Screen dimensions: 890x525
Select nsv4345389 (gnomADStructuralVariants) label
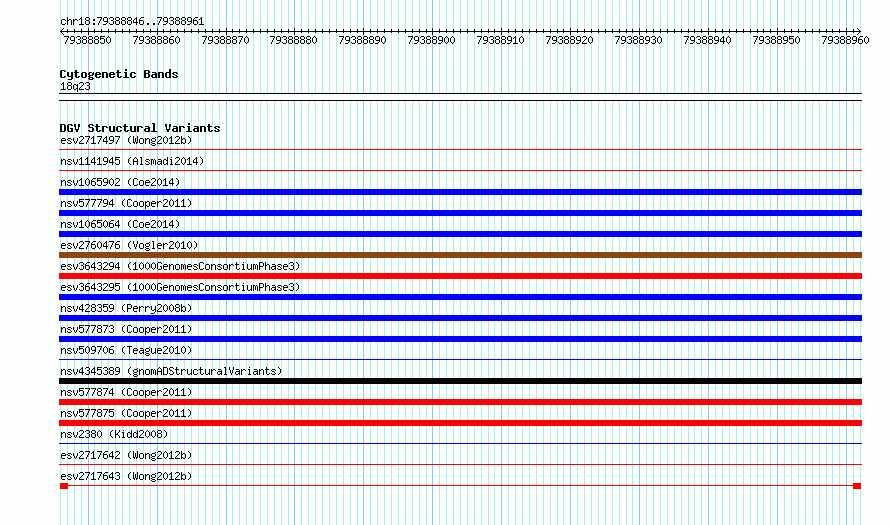tap(171, 371)
